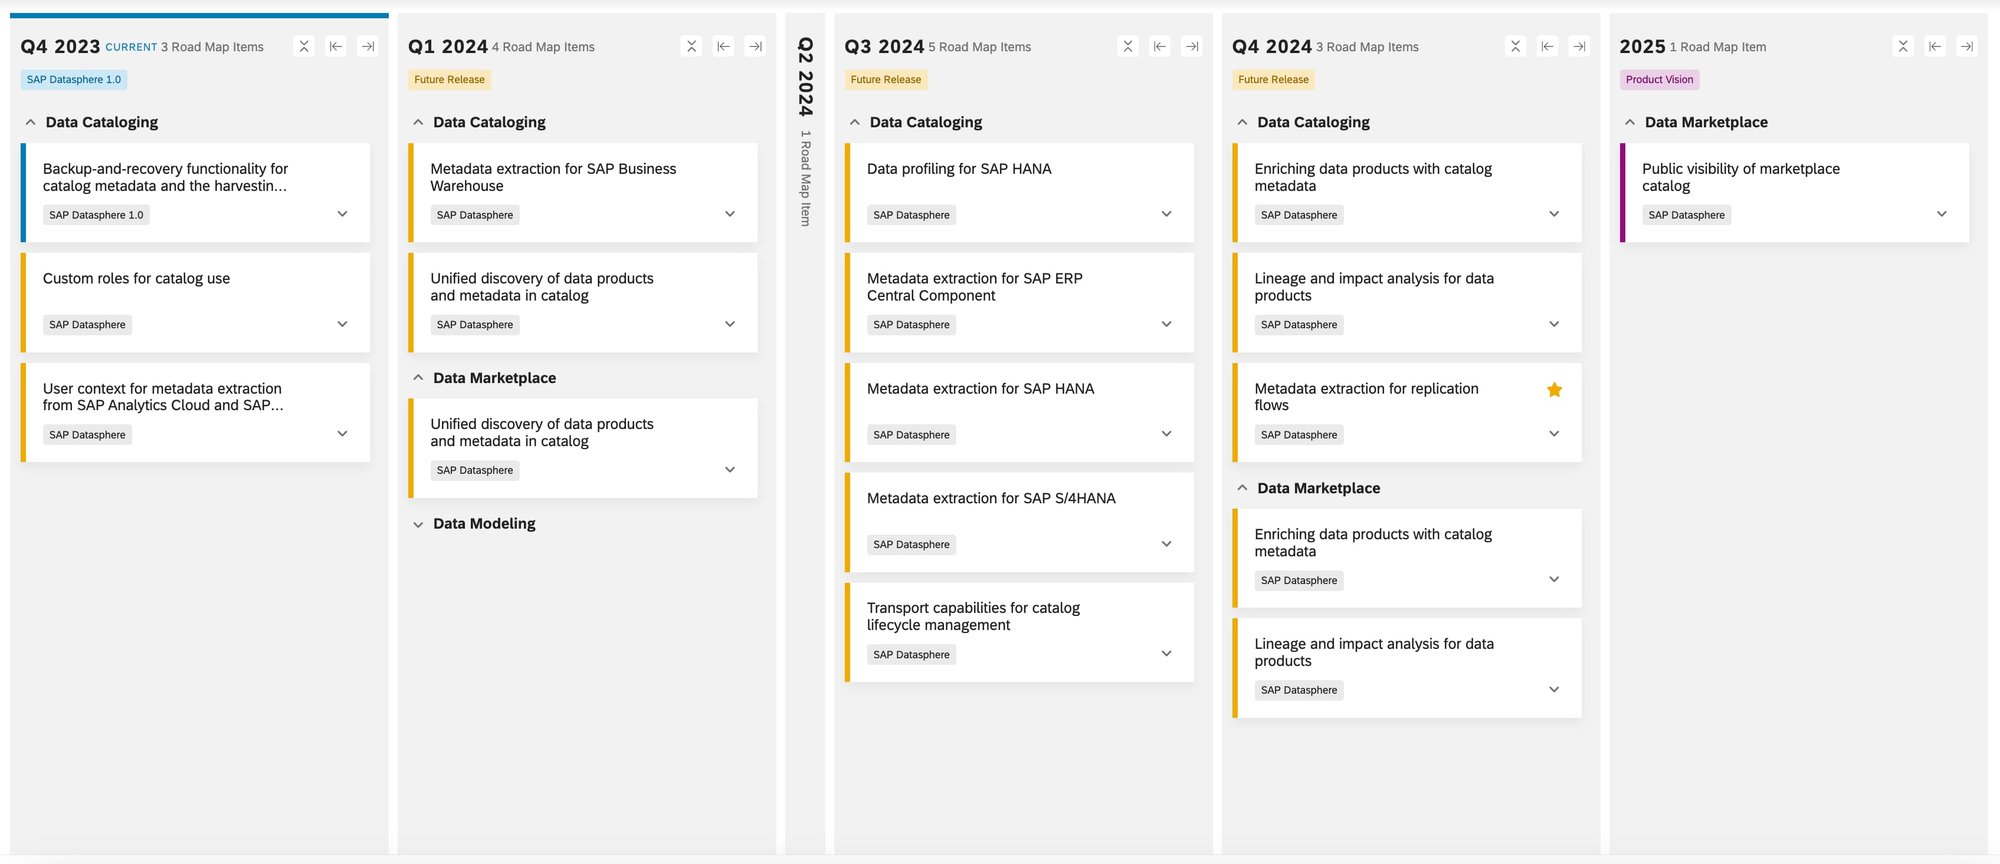Collapse the Q4 2023 column using its collapse icon
The image size is (2000, 864).
tap(304, 46)
